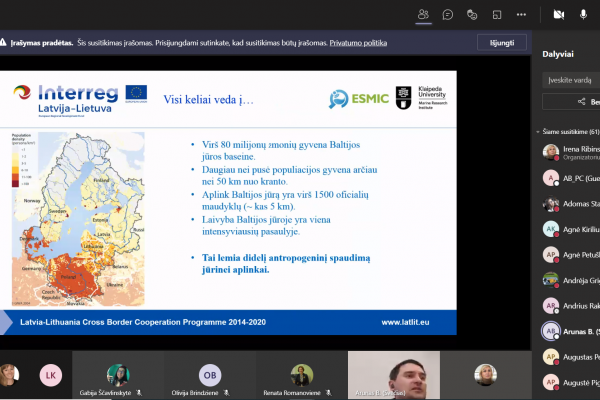Select Renata Romanovienė video tile
Image resolution: width=600 pixels, height=400 pixels.
tap(302, 375)
